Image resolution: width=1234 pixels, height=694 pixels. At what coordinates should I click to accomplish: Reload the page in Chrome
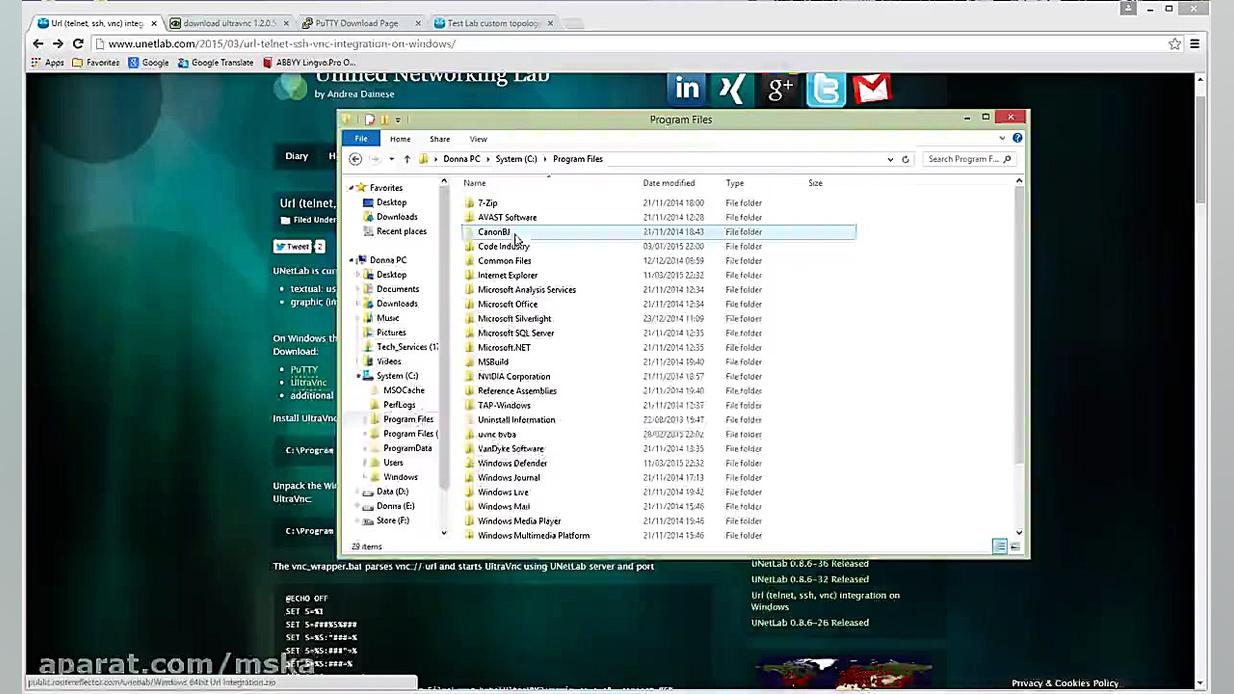(x=78, y=44)
